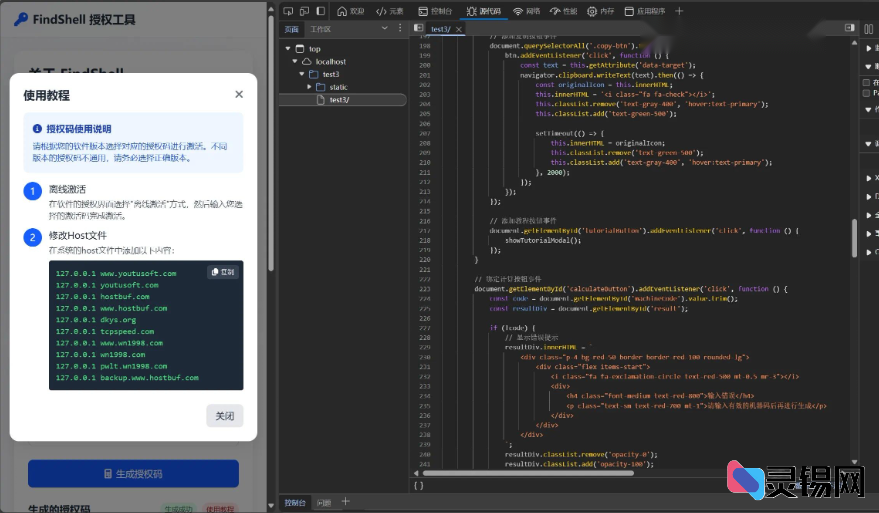The image size is (879, 513).
Task: Close the tutorial modal with X icon
Action: click(238, 95)
